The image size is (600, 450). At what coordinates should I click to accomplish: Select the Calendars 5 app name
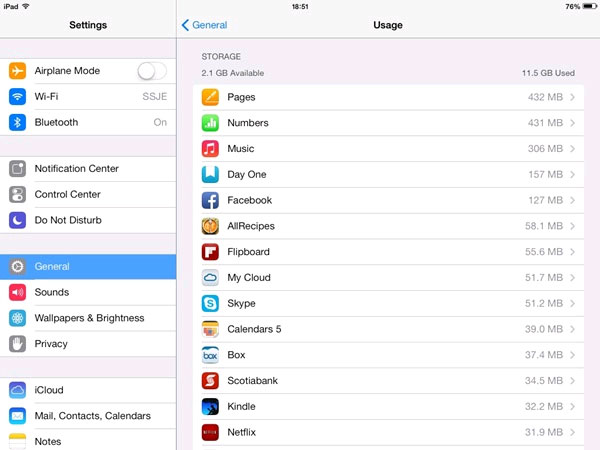point(254,329)
